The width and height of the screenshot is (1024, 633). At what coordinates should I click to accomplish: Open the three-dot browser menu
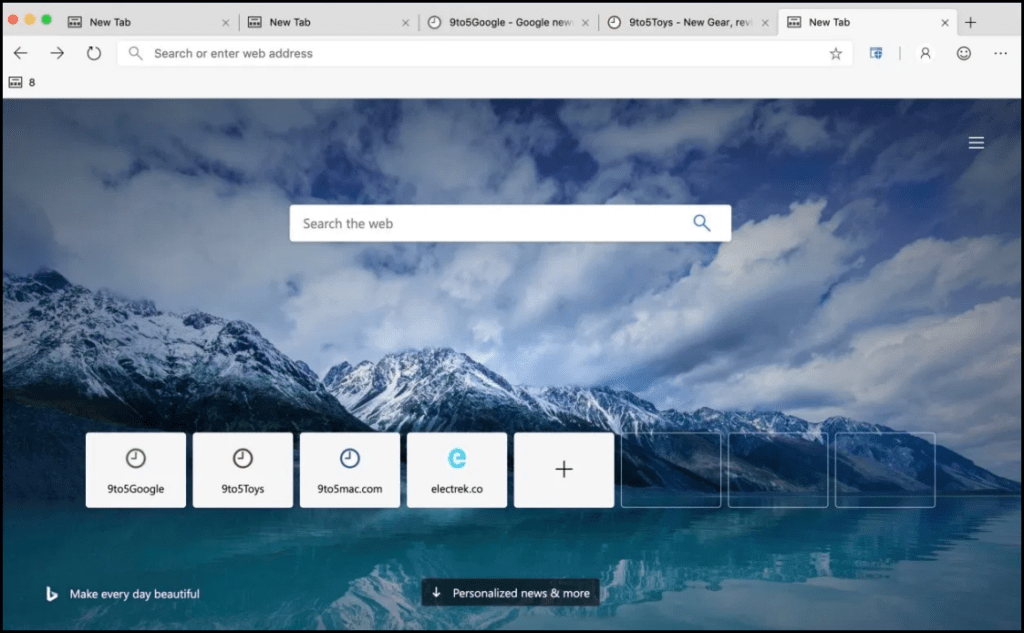pyautogui.click(x=1000, y=54)
